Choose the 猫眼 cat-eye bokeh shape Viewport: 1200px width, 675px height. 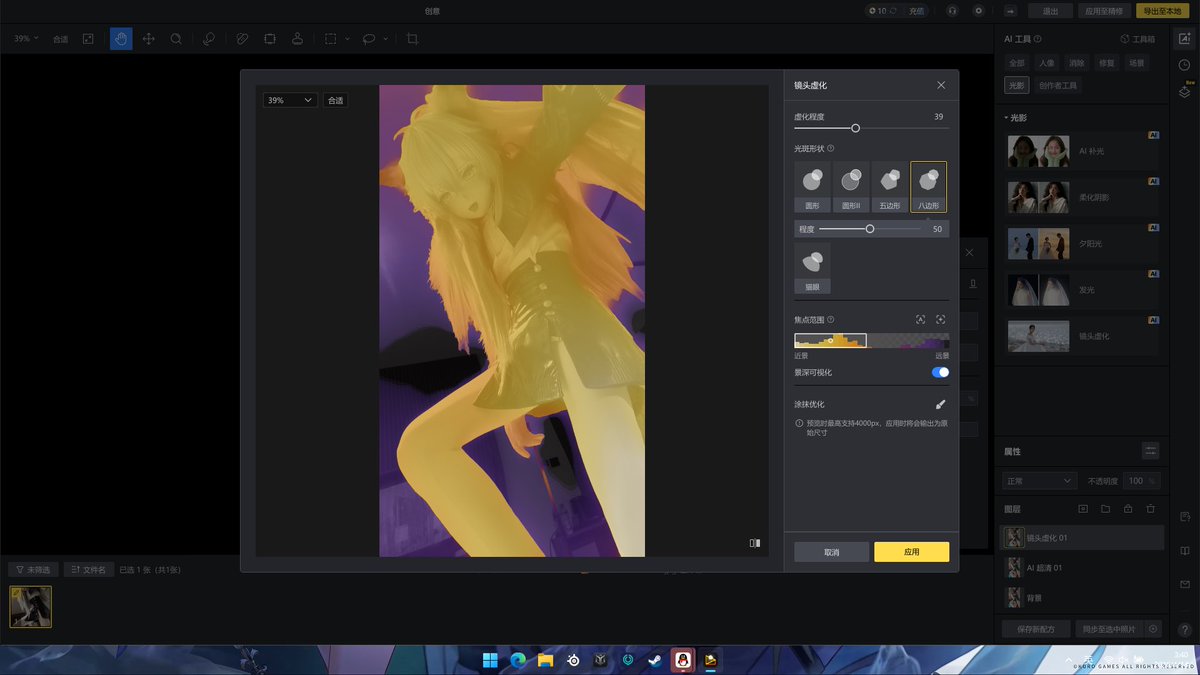pyautogui.click(x=812, y=268)
